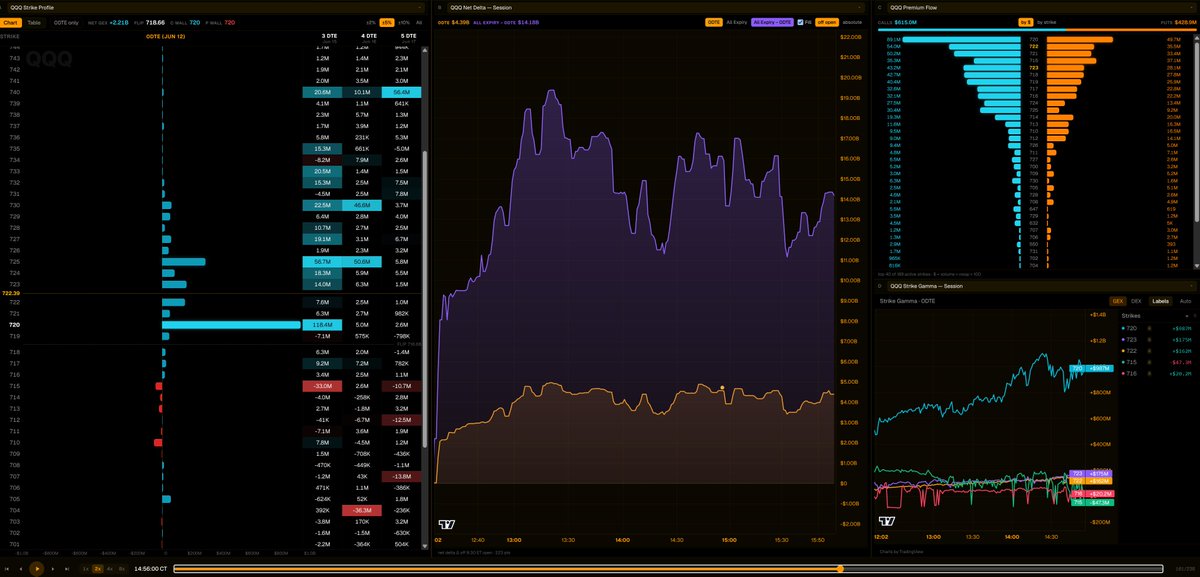Screen dimensions: 1200x577
Task: Click the 720 strike gamma bar
Action: [x=231, y=325]
